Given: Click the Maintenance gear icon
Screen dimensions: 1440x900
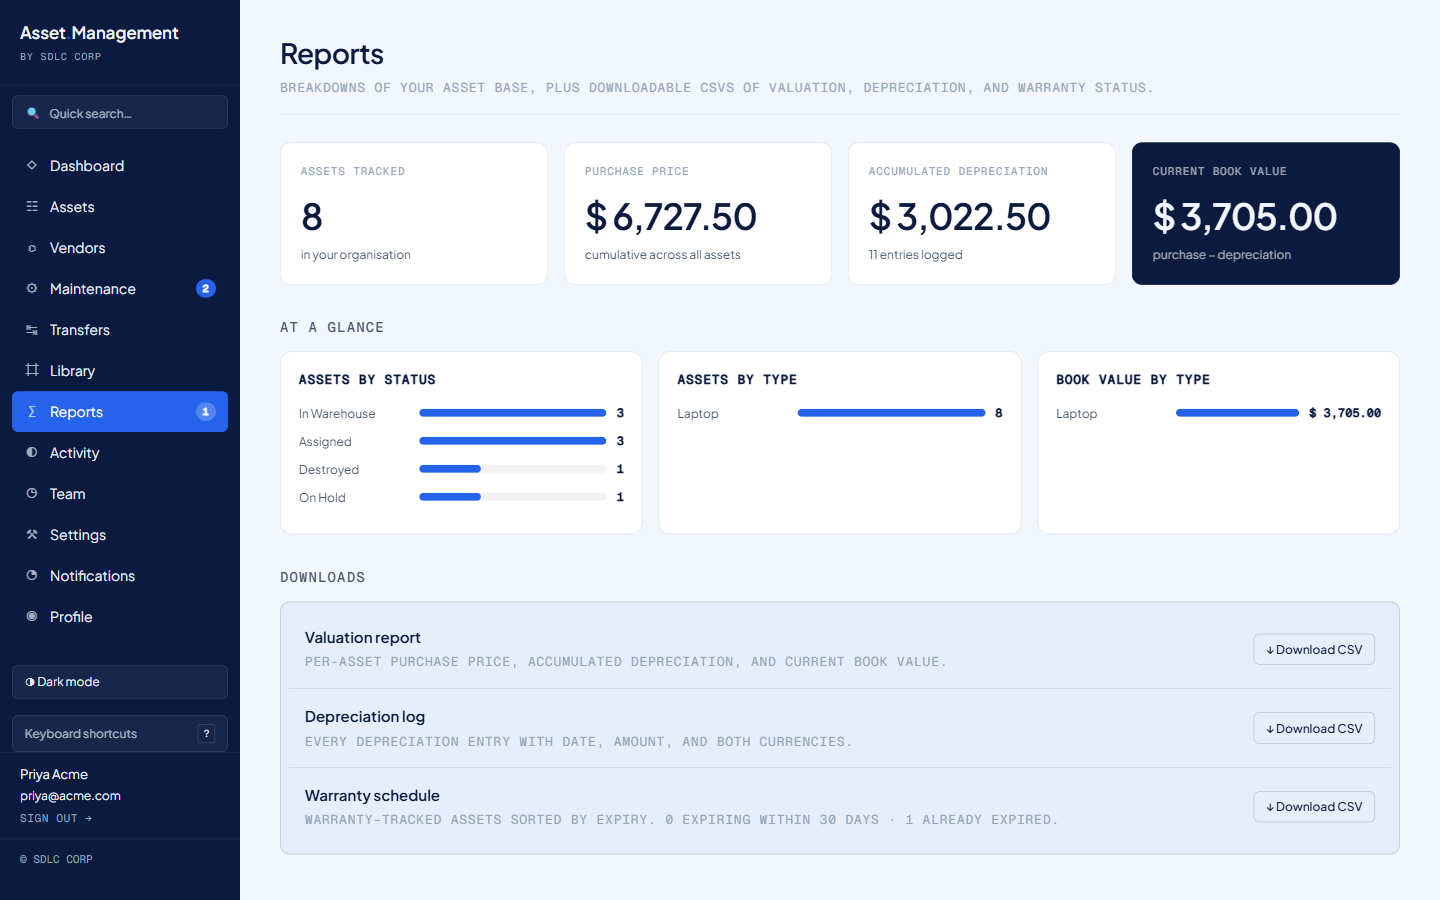Looking at the screenshot, I should [32, 288].
